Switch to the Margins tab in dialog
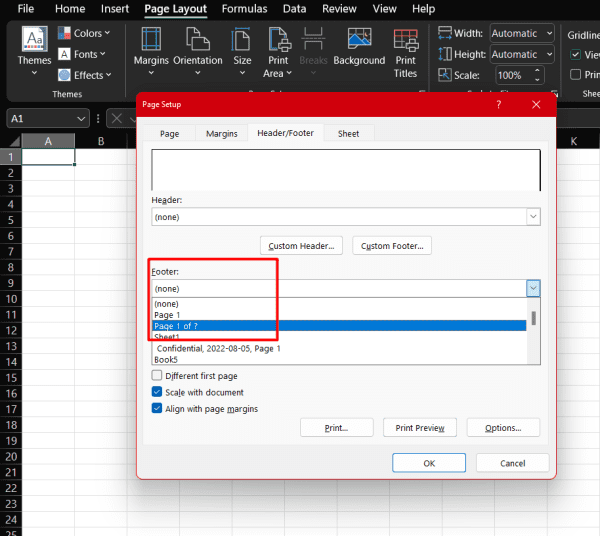Viewport: 600px width, 536px height. pyautogui.click(x=222, y=134)
